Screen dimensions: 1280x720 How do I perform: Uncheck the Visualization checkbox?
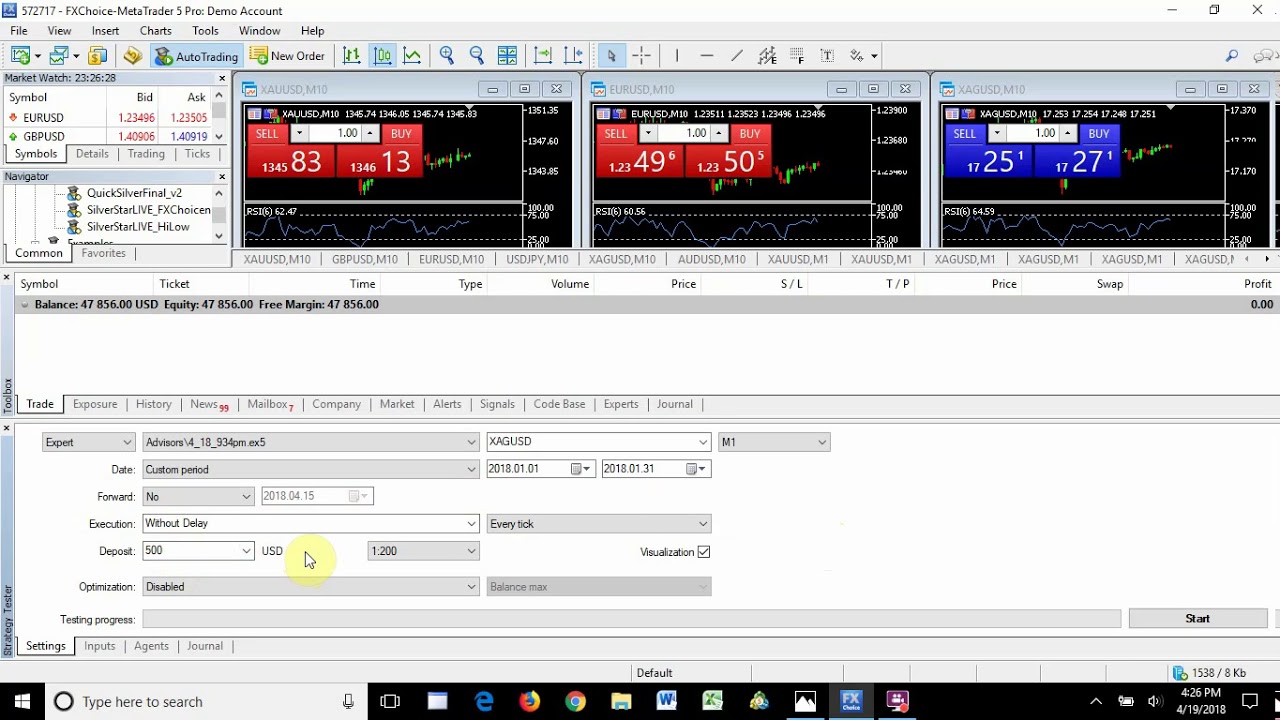pyautogui.click(x=704, y=552)
